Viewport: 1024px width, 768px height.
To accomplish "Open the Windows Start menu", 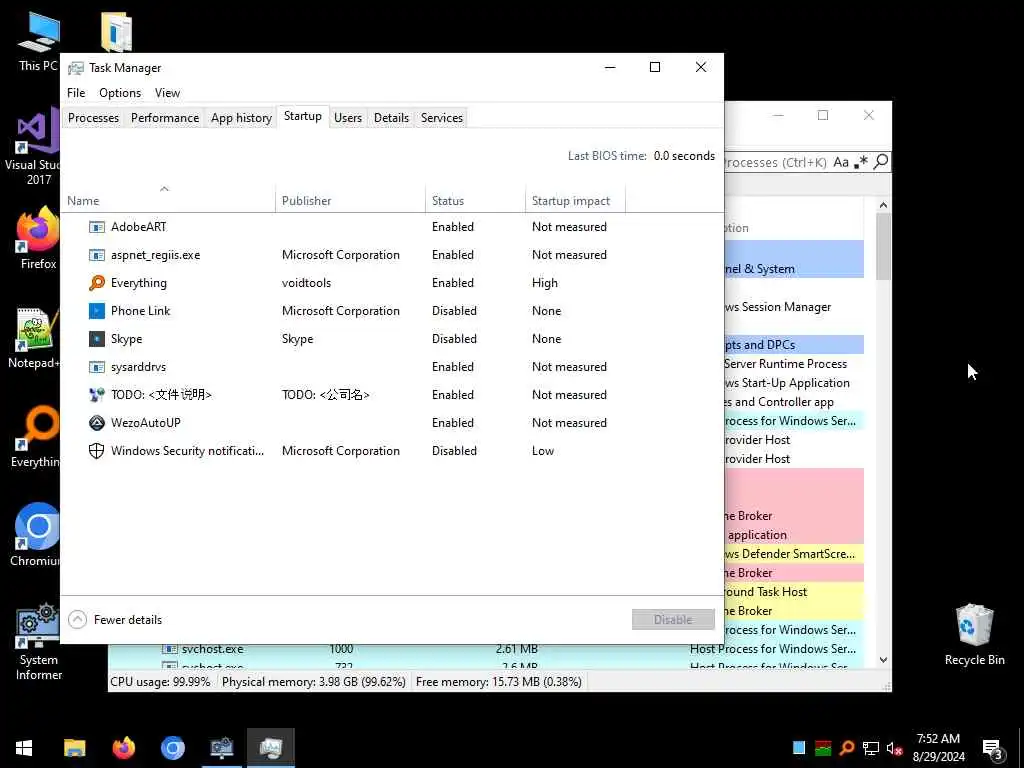I will click(24, 748).
